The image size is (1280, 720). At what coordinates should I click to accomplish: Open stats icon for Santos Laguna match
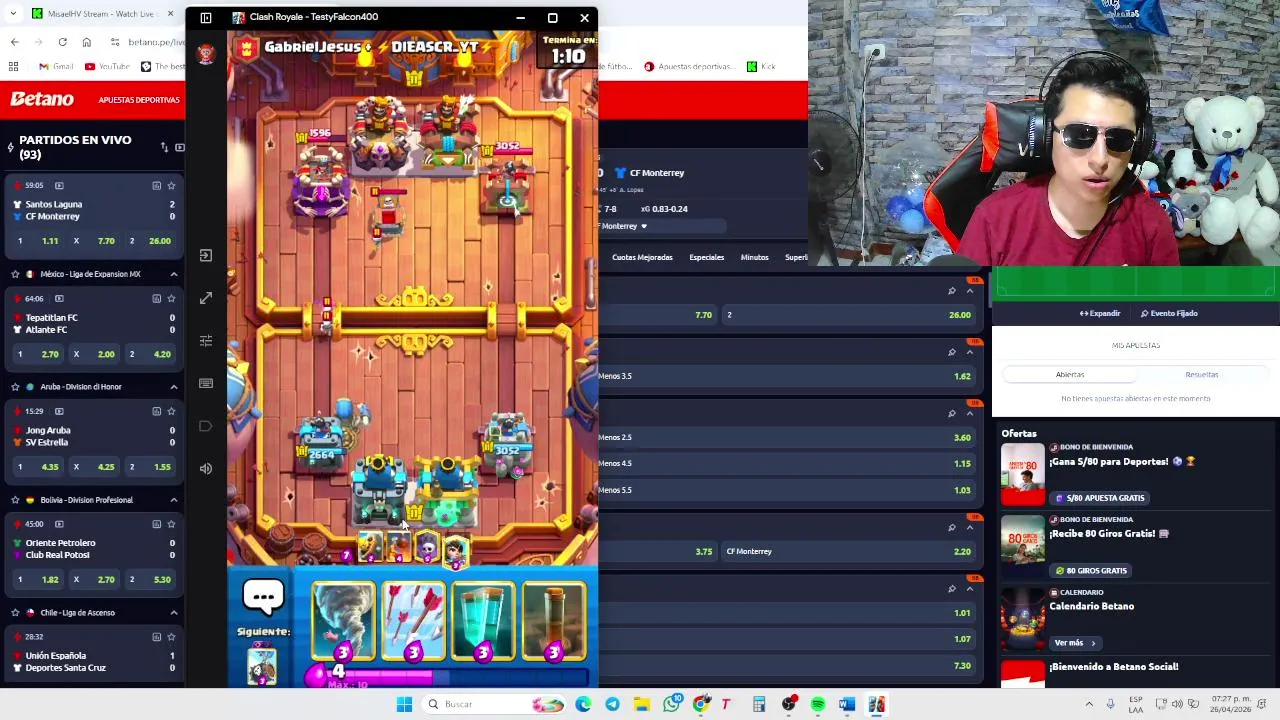[x=156, y=185]
